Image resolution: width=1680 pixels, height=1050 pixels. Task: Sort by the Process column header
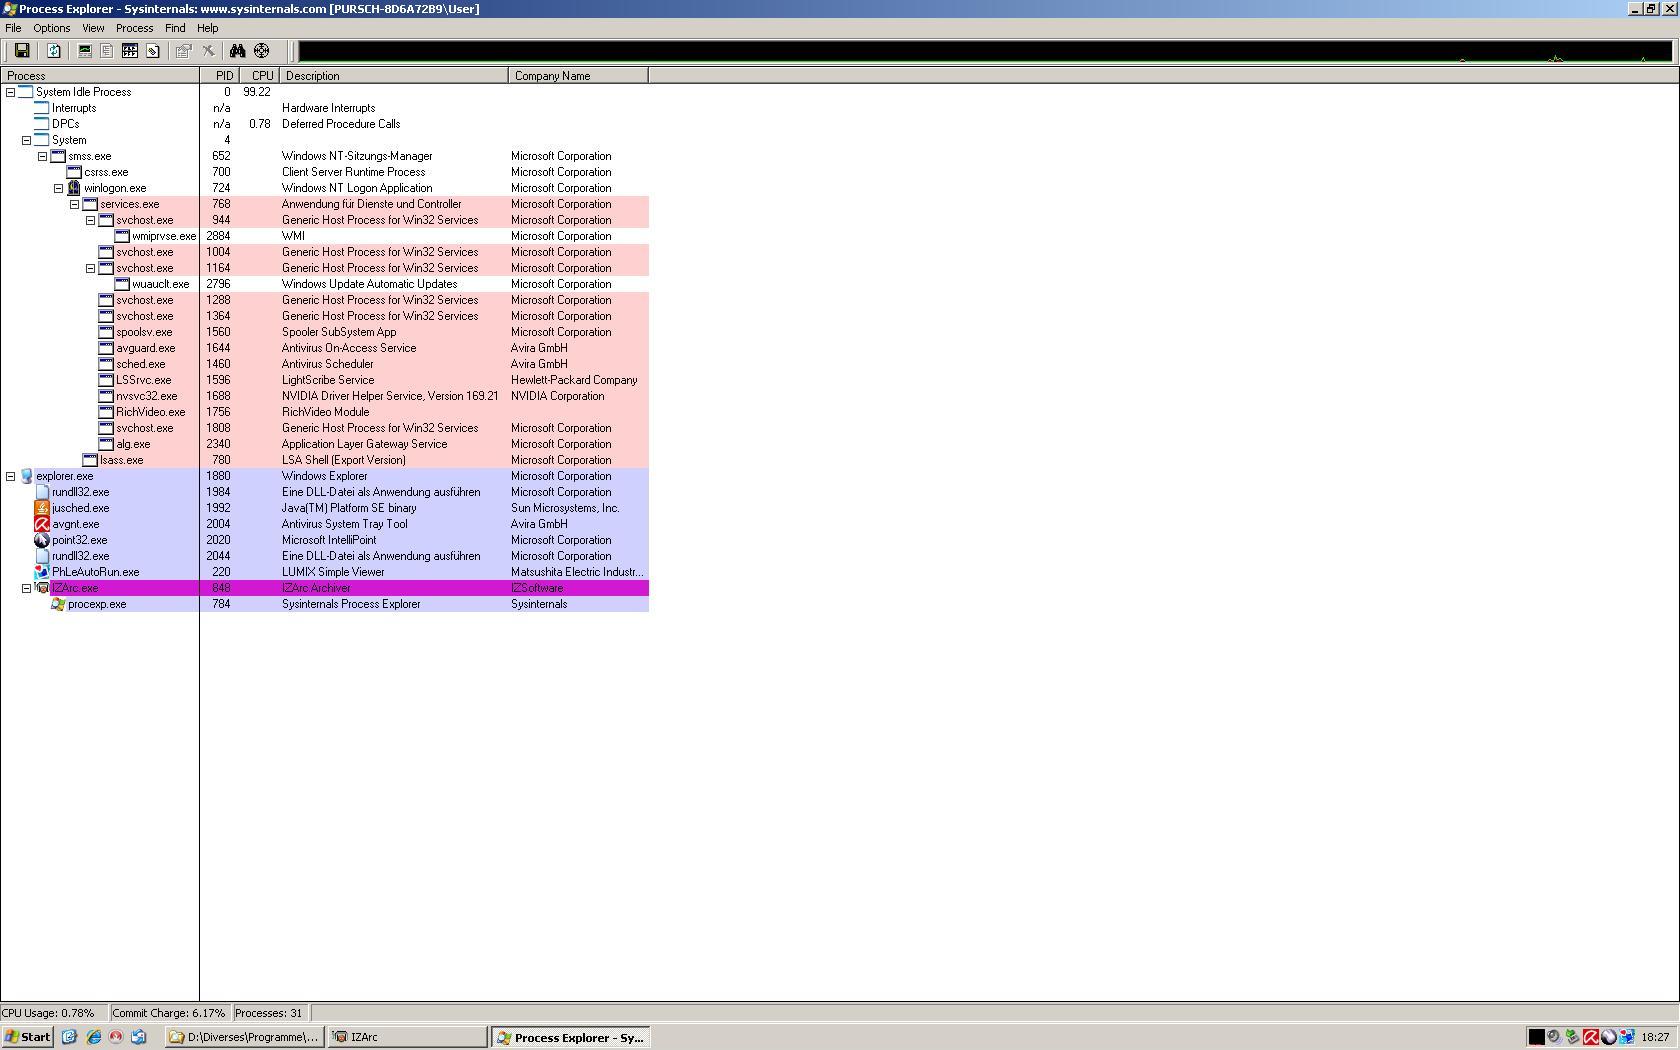pyautogui.click(x=100, y=76)
